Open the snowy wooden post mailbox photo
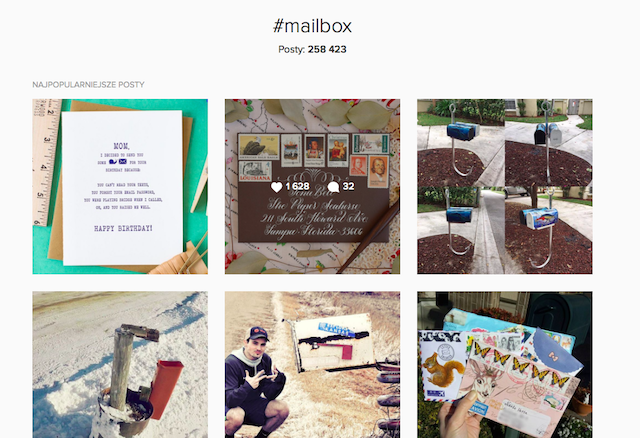This screenshot has width=640, height=438. click(x=120, y=365)
